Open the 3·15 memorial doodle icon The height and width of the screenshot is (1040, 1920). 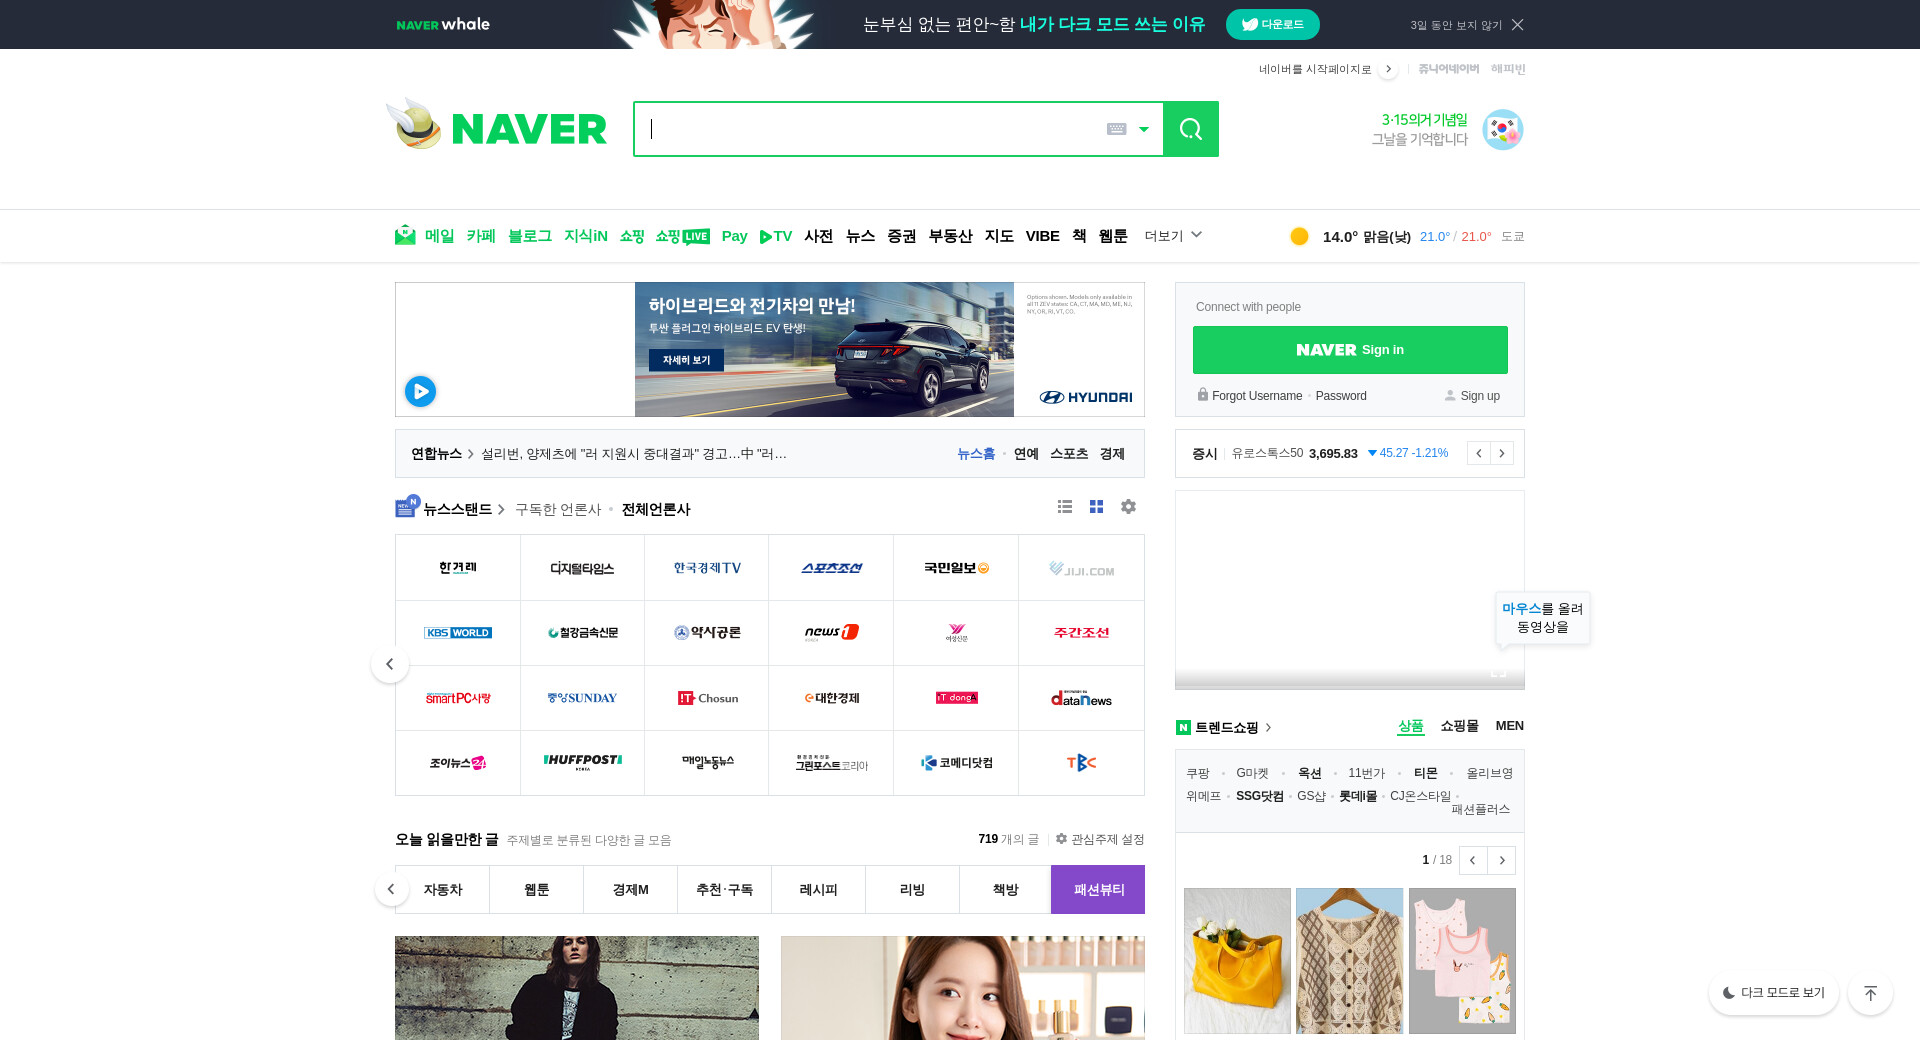click(1502, 130)
